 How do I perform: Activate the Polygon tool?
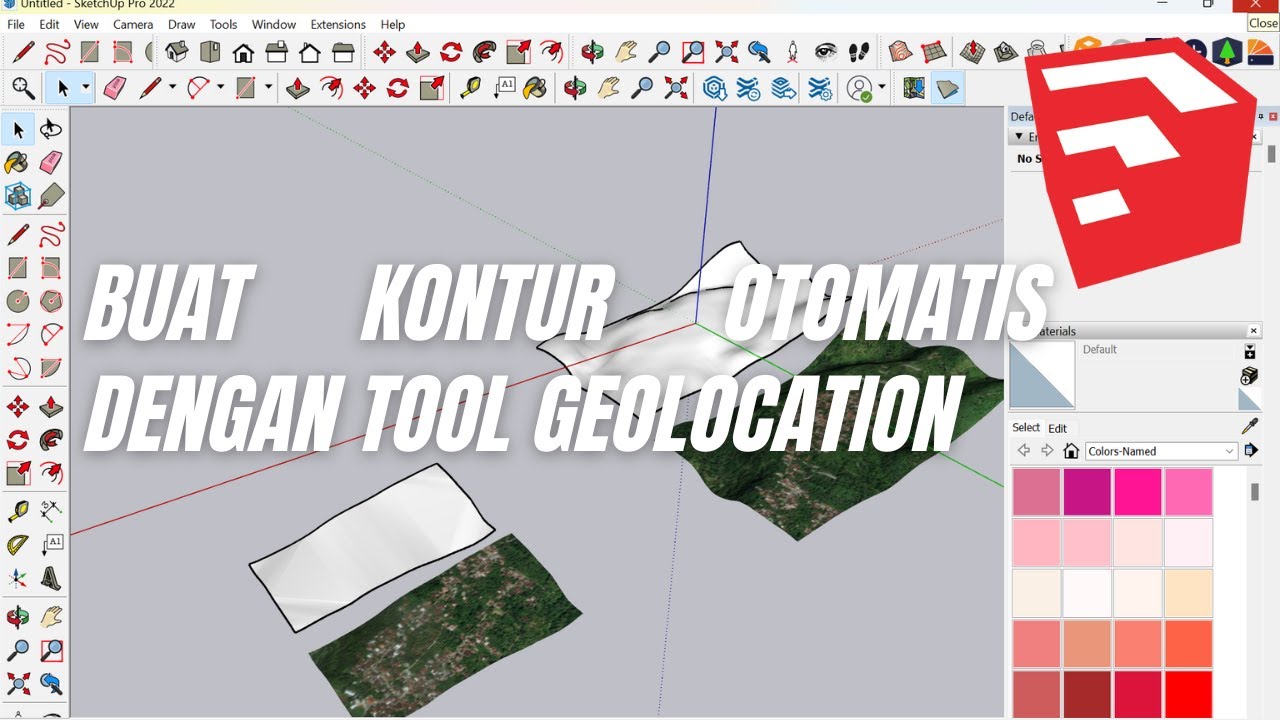51,301
